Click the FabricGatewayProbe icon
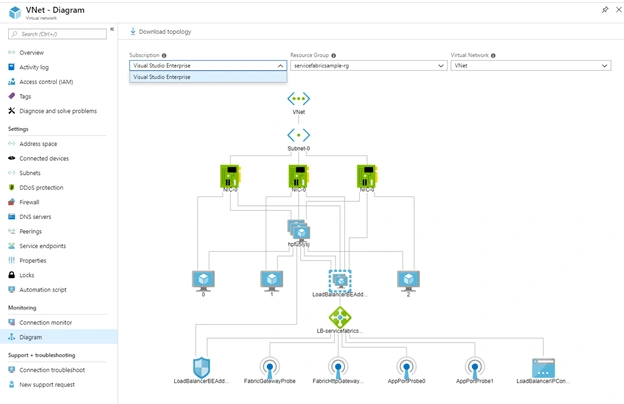 [270, 367]
